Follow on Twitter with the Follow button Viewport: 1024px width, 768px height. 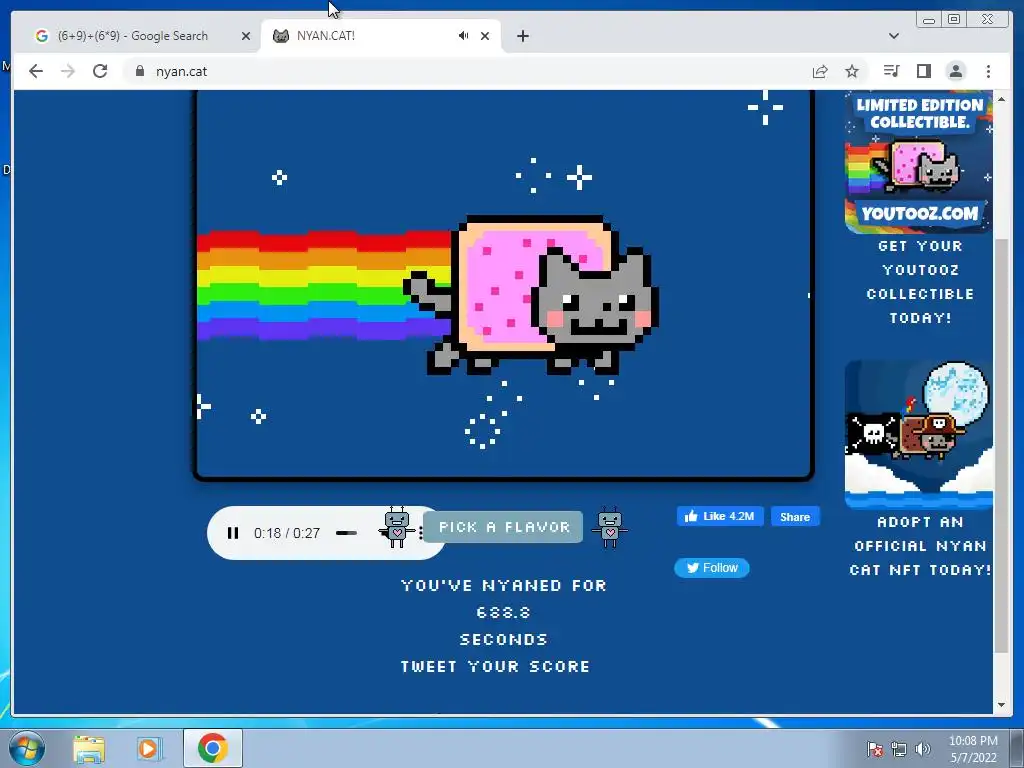712,568
